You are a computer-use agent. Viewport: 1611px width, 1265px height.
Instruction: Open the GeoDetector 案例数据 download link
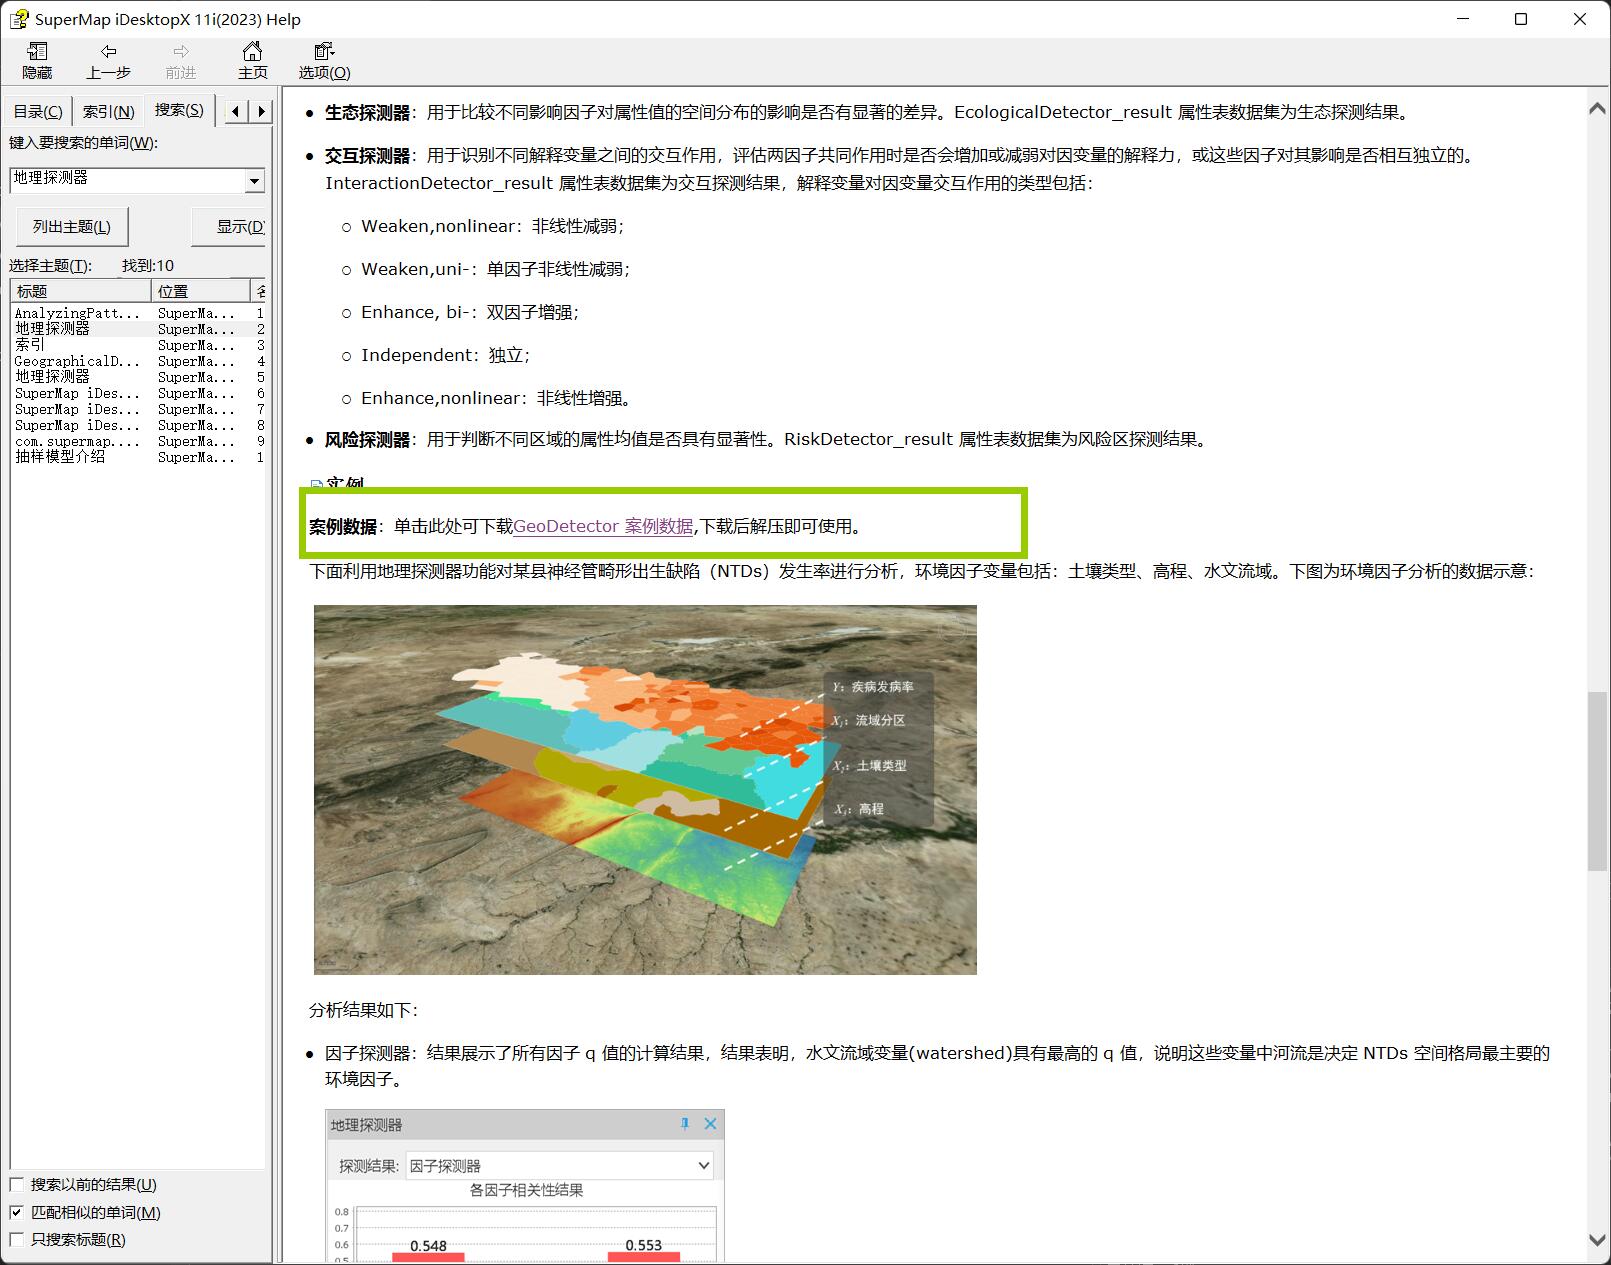603,526
